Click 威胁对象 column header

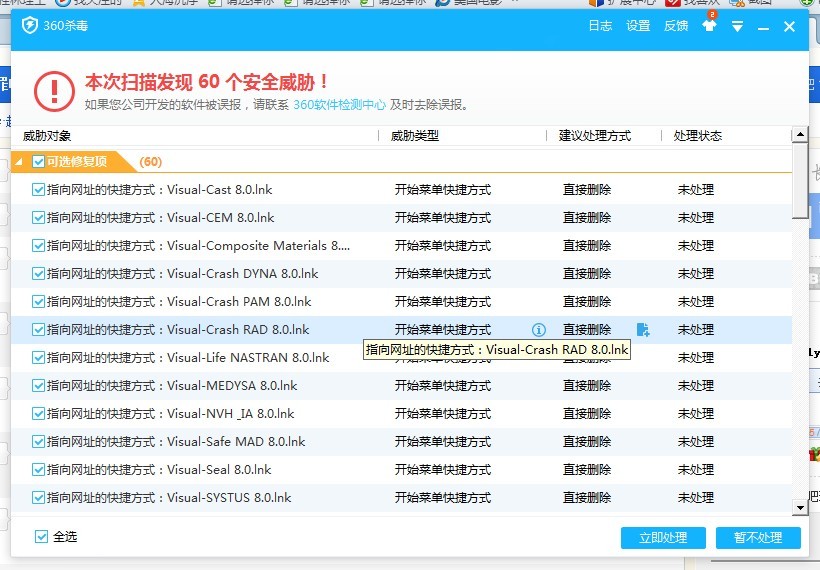point(47,136)
